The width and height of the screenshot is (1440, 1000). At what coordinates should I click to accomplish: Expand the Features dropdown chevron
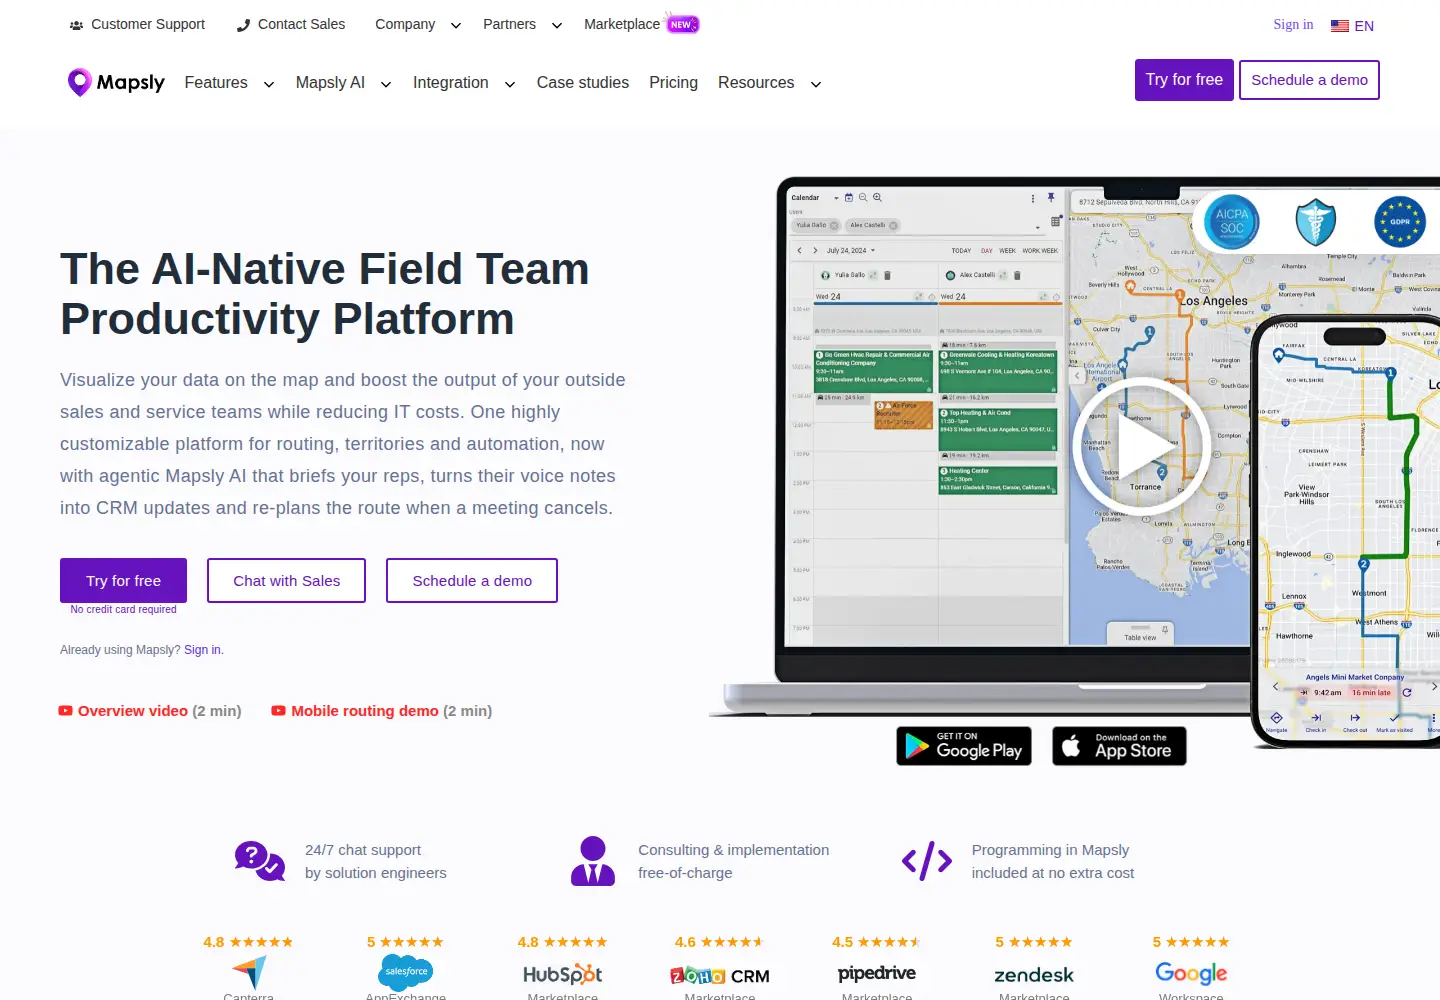269,85
